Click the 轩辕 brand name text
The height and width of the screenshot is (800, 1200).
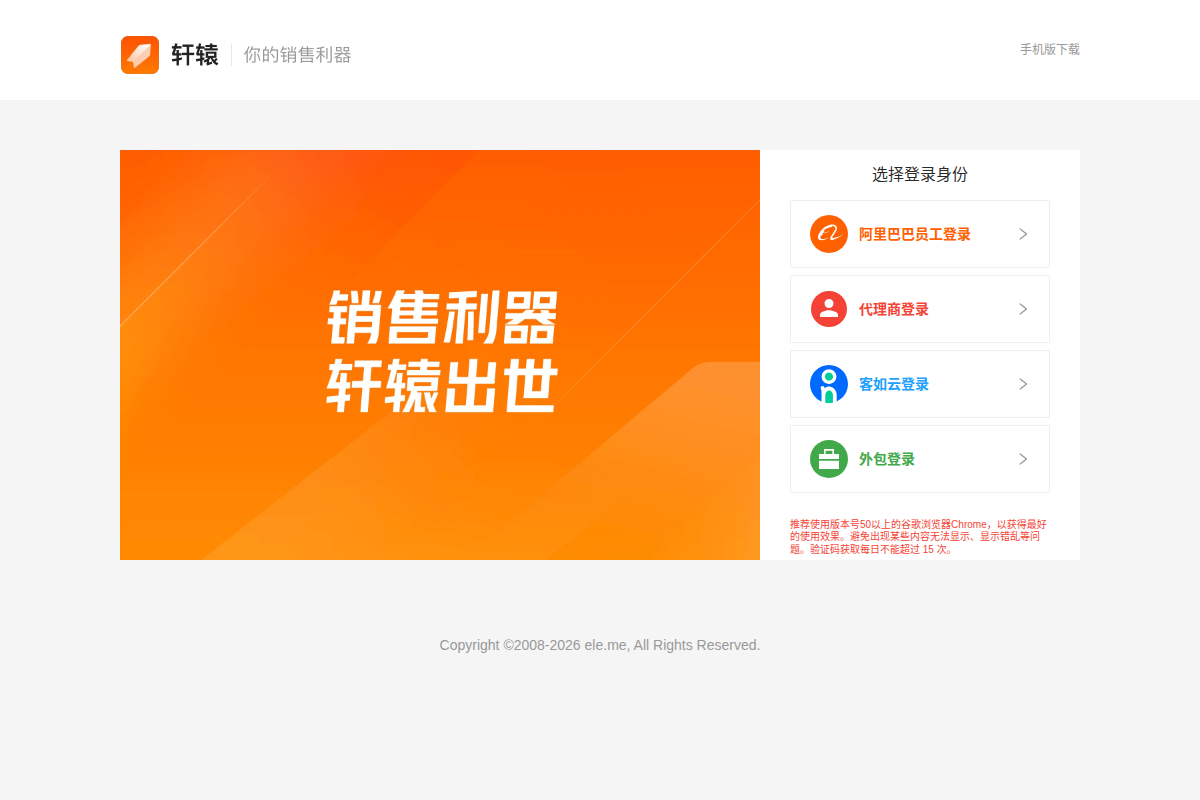[195, 55]
